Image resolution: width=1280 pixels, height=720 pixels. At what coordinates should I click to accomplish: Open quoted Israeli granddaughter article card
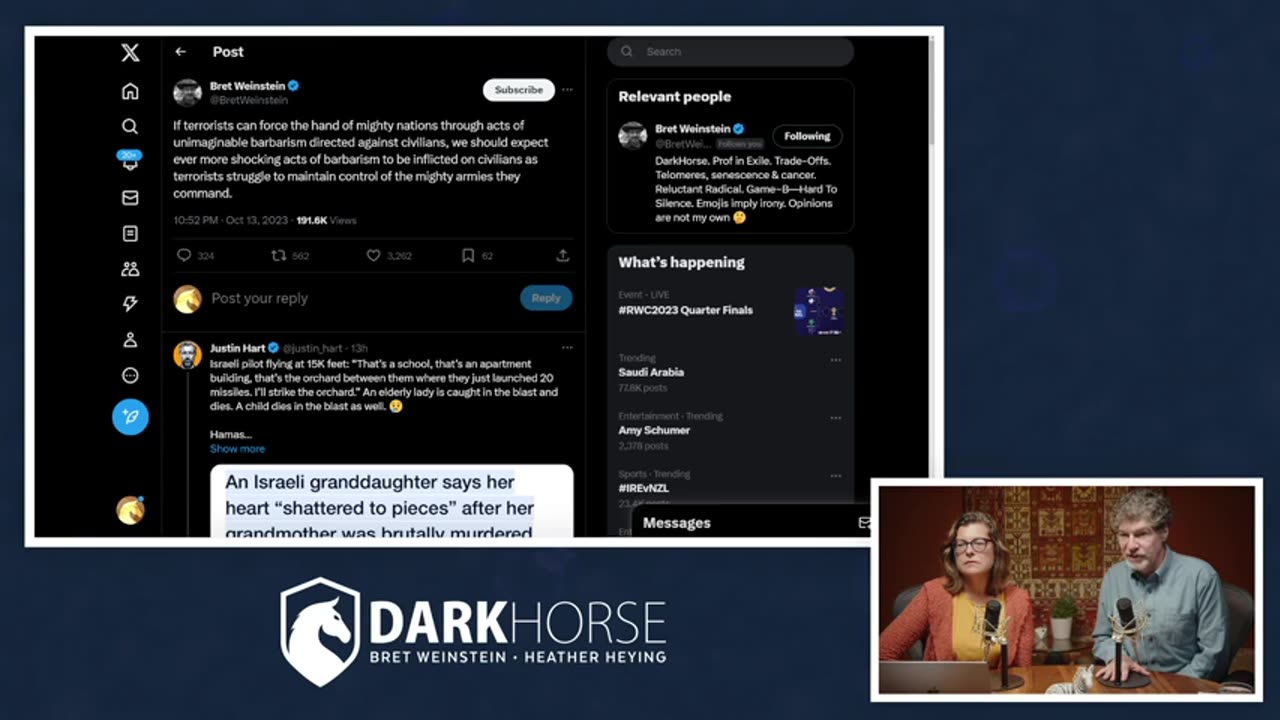pyautogui.click(x=391, y=501)
